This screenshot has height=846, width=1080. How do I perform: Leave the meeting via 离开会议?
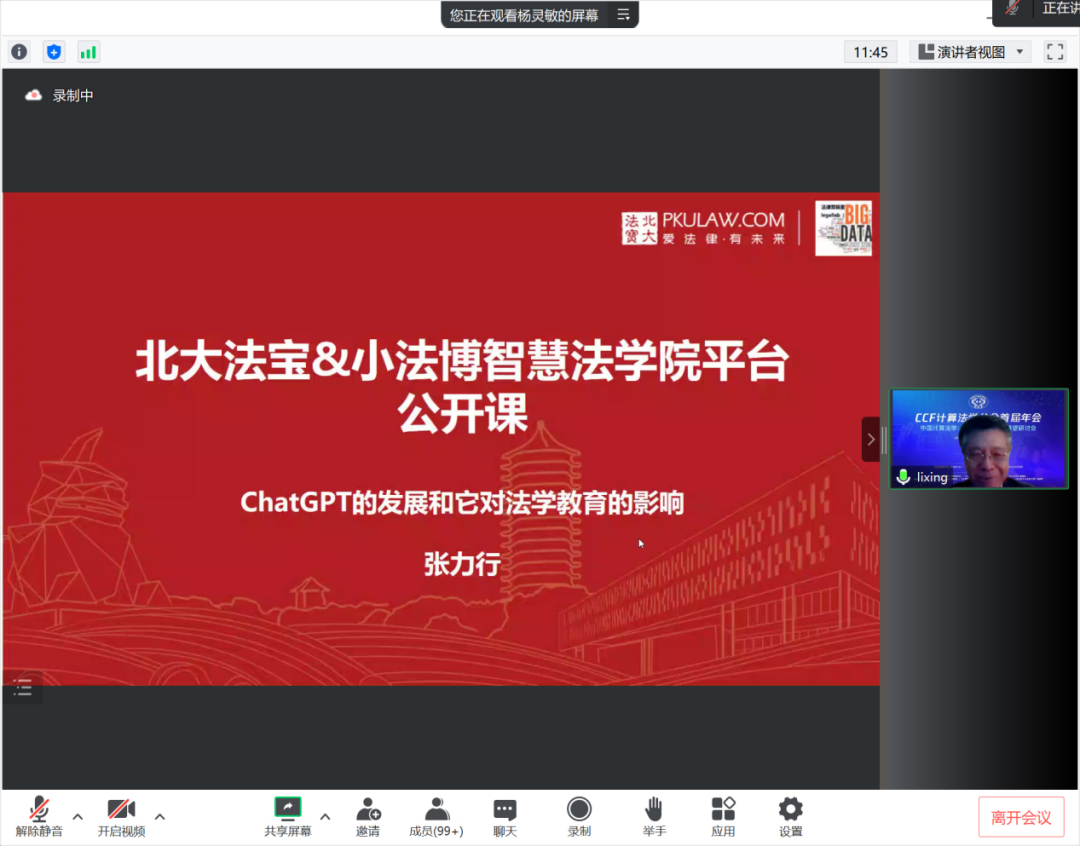[1021, 818]
